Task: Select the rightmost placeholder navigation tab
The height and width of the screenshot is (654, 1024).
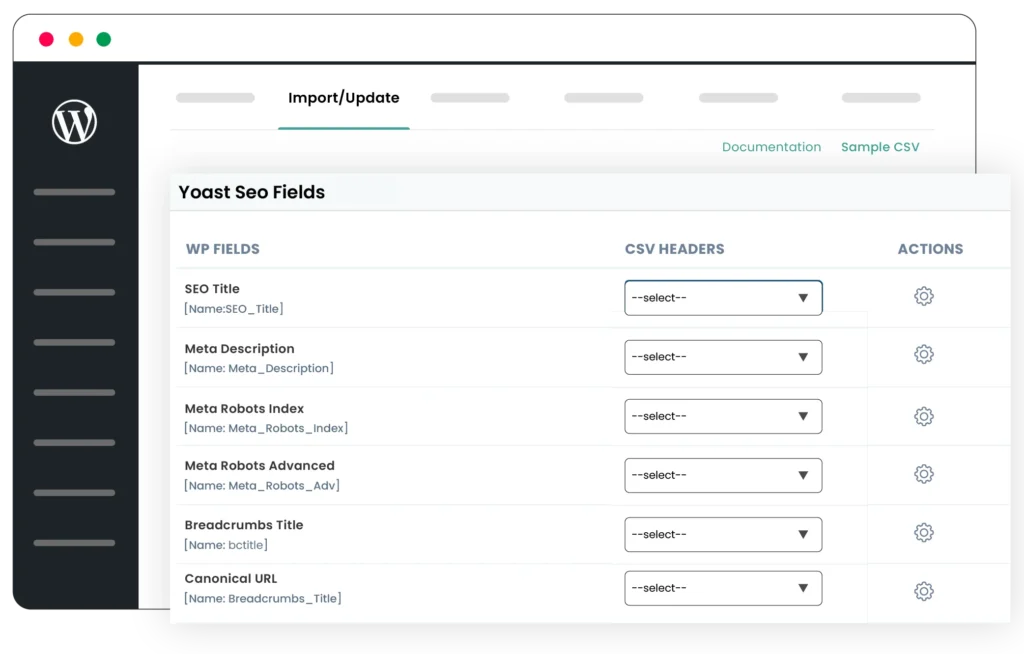Action: pyautogui.click(x=880, y=98)
